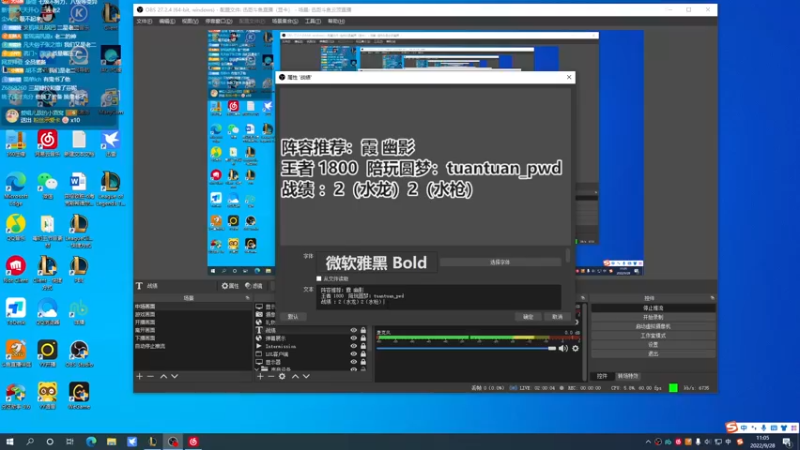Image resolution: width=800 pixels, height=450 pixels.
Task: Move scene up with the up arrow
Action: [x=163, y=377]
